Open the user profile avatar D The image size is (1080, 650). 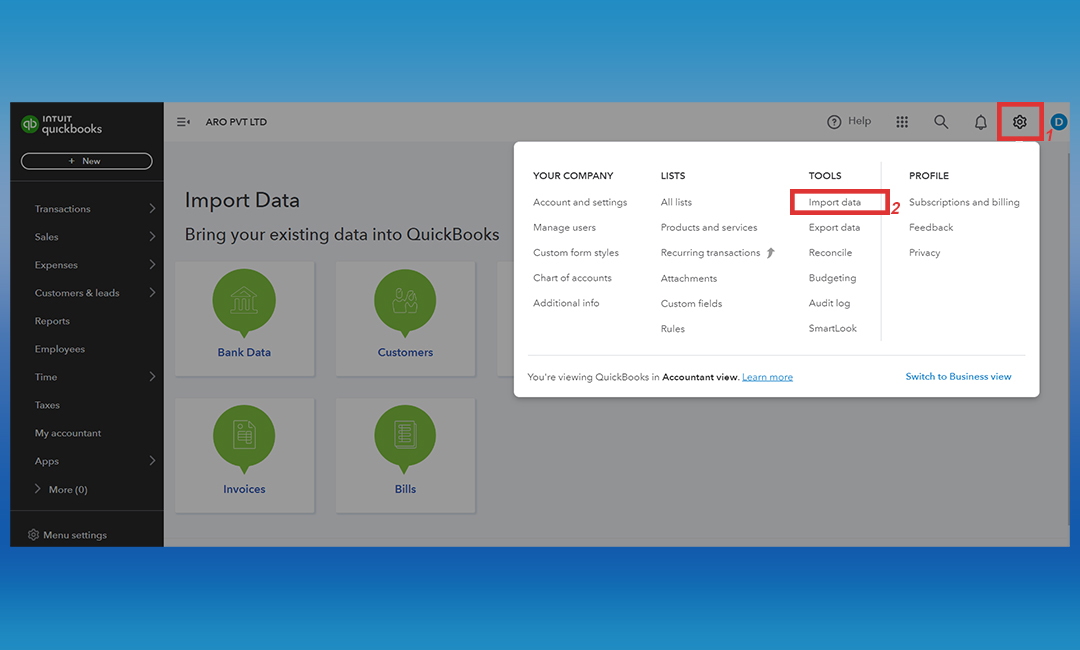(x=1059, y=122)
